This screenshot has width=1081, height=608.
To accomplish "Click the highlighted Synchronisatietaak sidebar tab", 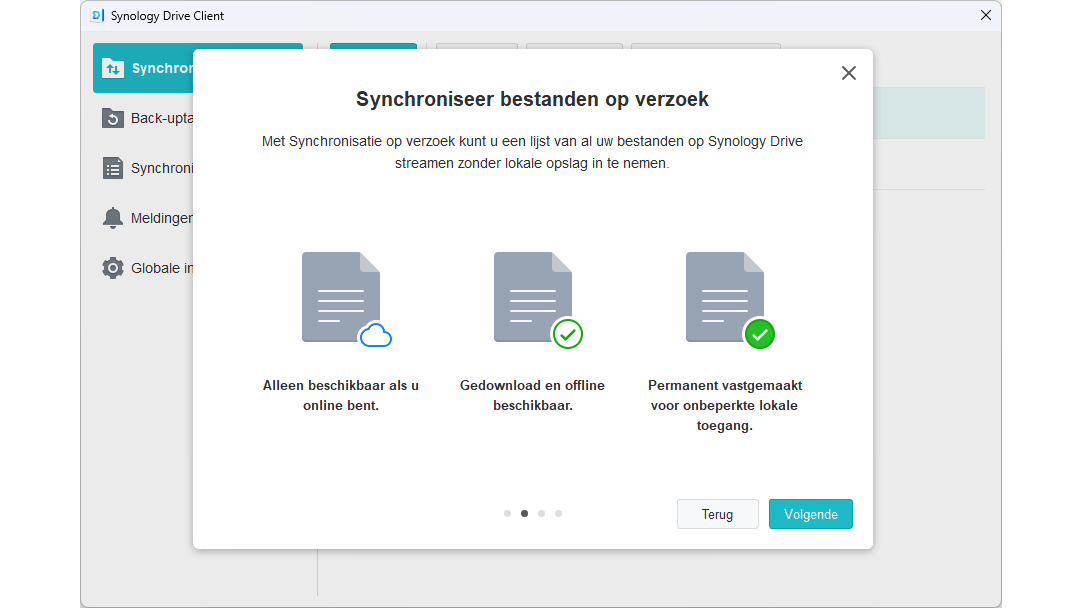I will (x=160, y=67).
